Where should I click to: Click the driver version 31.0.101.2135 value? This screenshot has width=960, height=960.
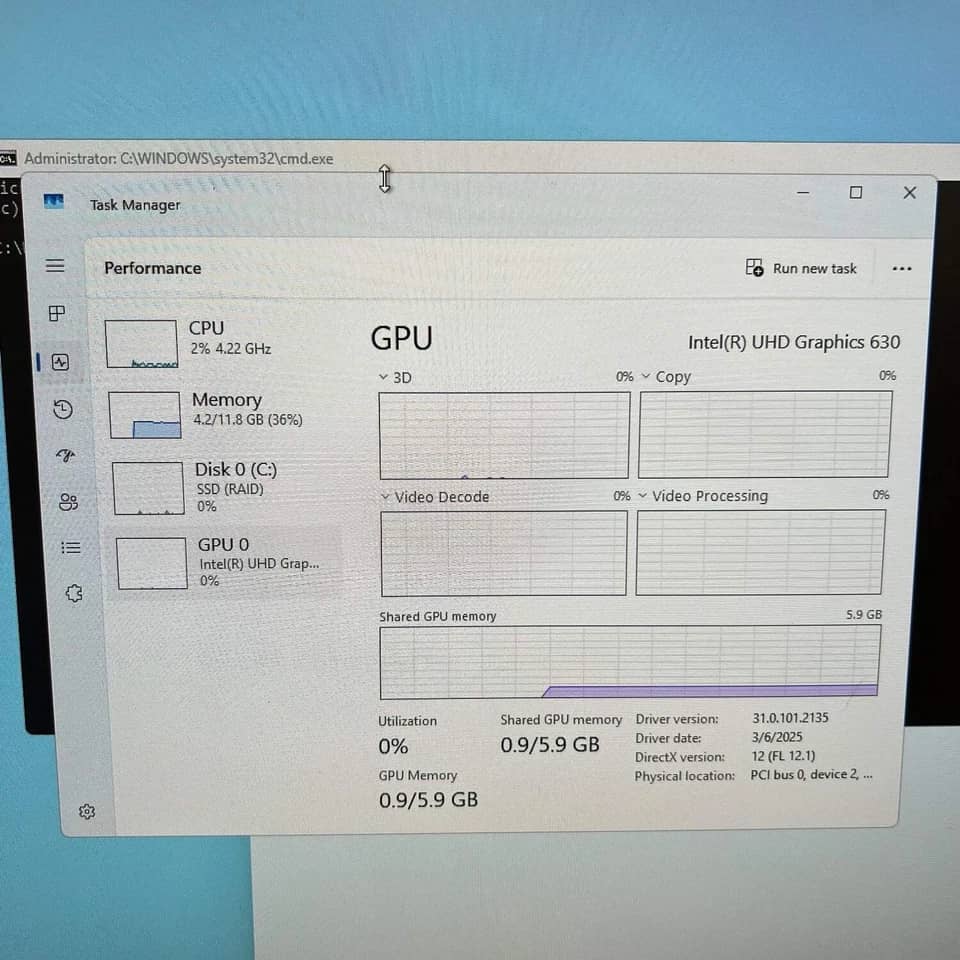click(790, 718)
